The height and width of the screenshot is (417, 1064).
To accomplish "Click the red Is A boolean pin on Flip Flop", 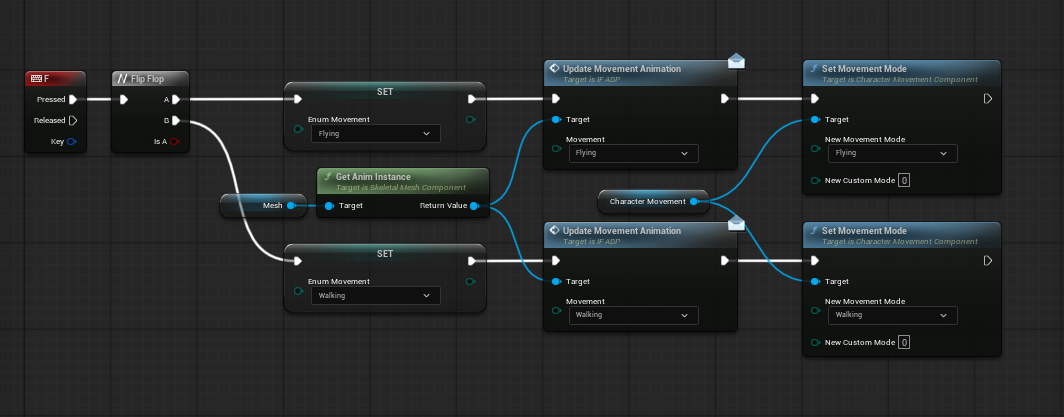I will 175,141.
